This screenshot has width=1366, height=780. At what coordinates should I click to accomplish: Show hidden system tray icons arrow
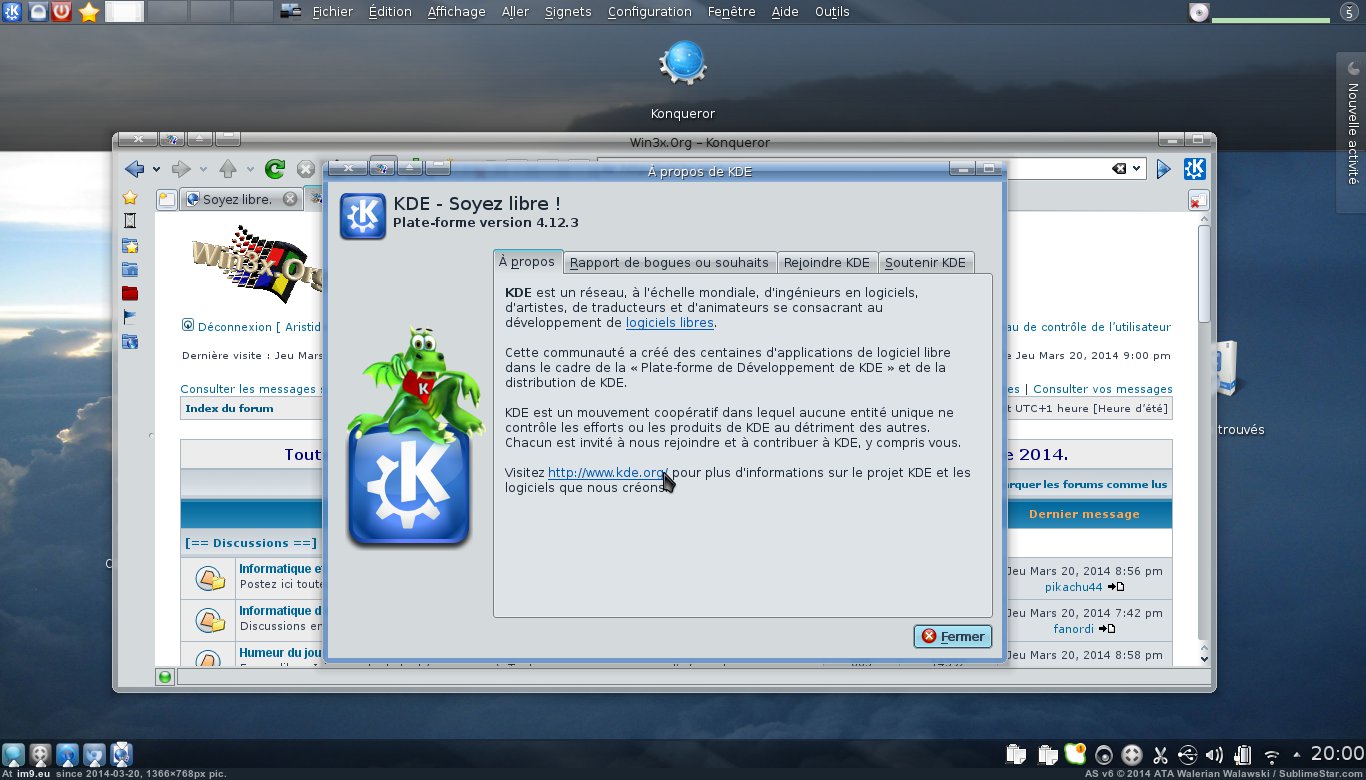tap(1297, 755)
